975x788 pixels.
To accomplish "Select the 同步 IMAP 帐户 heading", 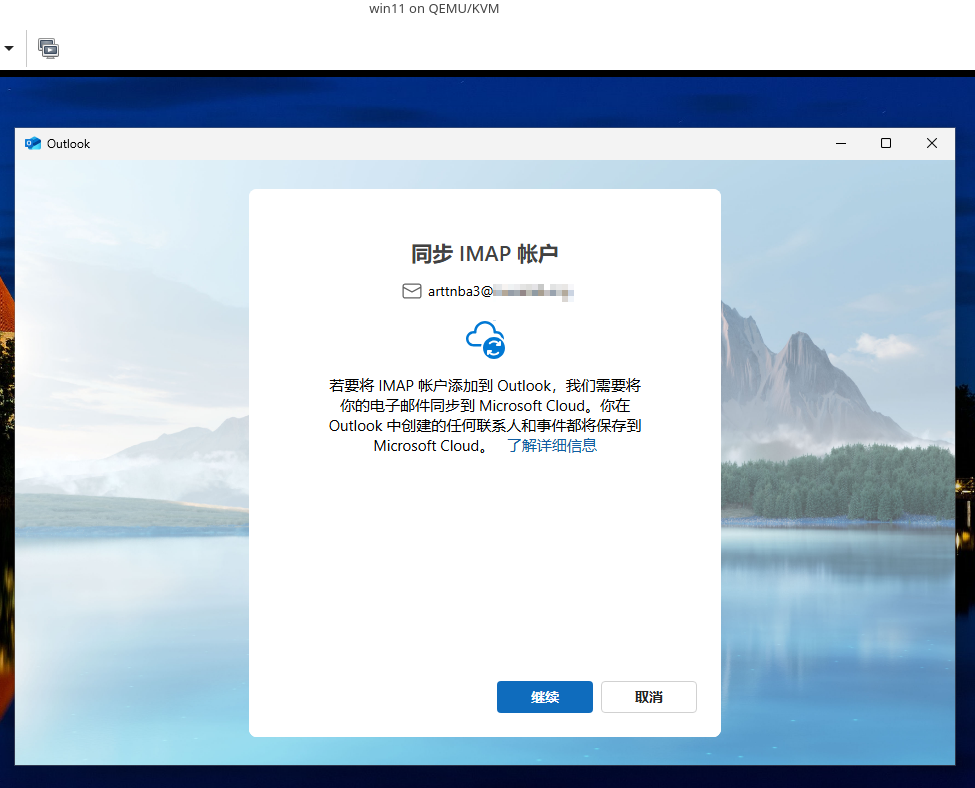I will pyautogui.click(x=484, y=254).
